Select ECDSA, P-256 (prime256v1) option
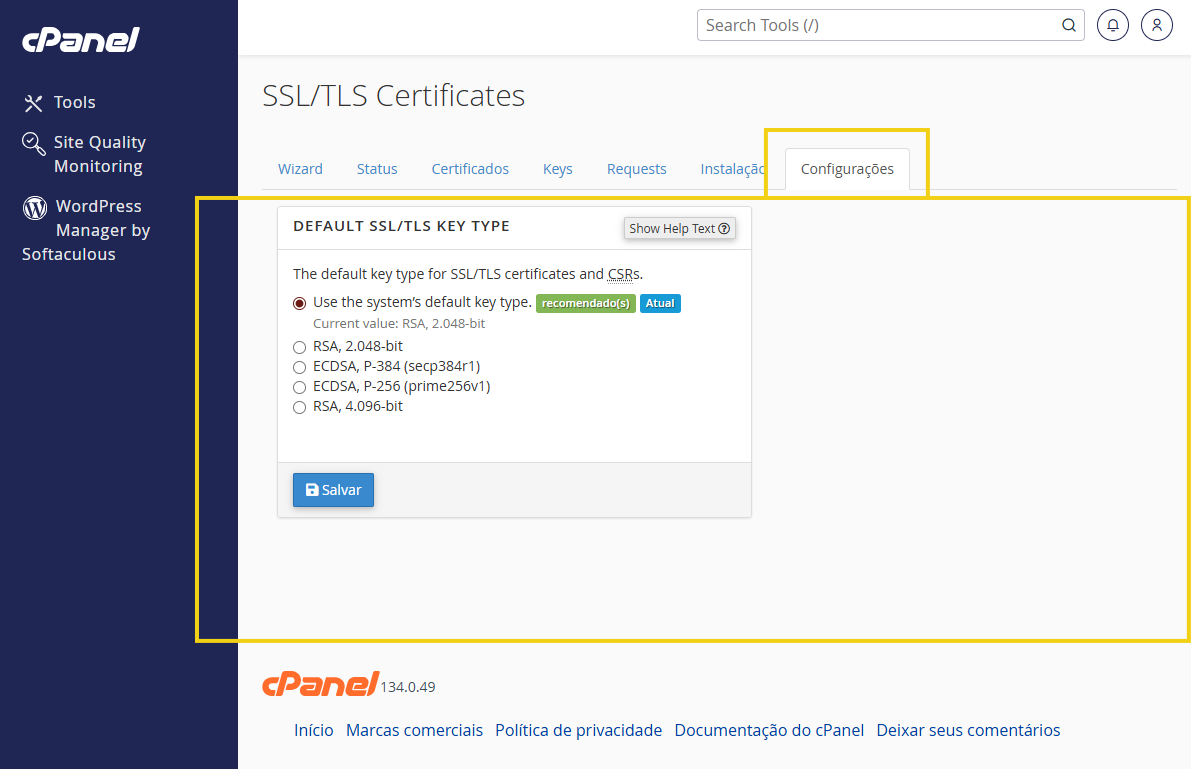The height and width of the screenshot is (769, 1191). click(299, 388)
